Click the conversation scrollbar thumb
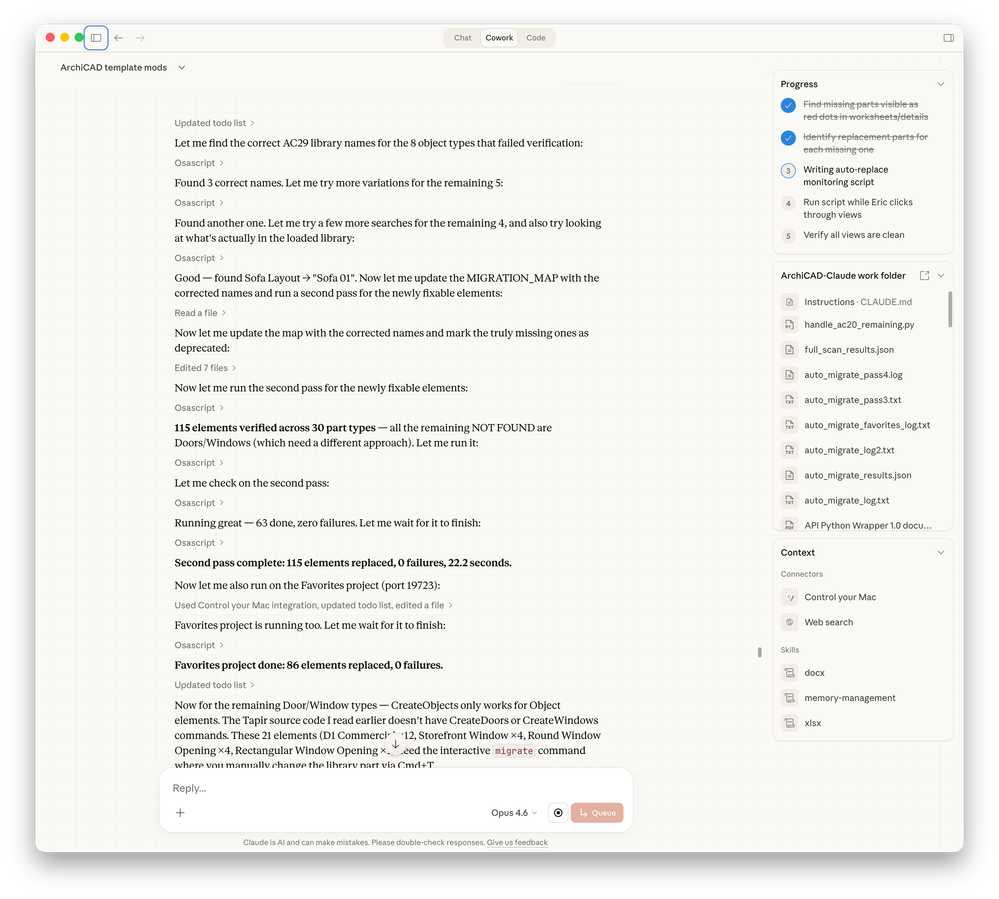 (759, 652)
